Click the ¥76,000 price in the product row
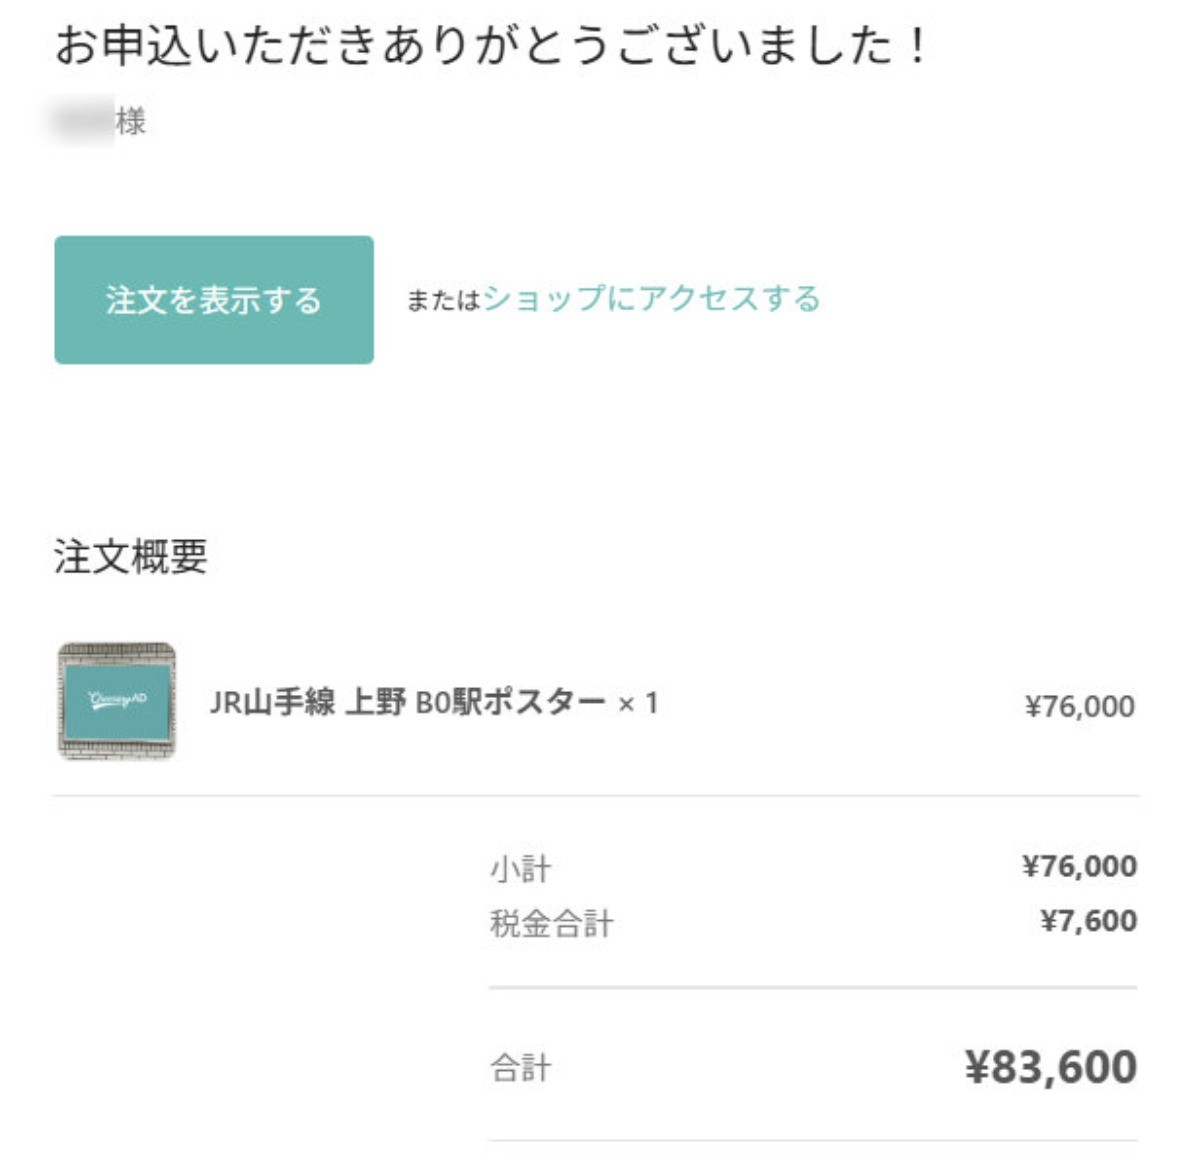The width and height of the screenshot is (1200, 1155). pos(1079,706)
